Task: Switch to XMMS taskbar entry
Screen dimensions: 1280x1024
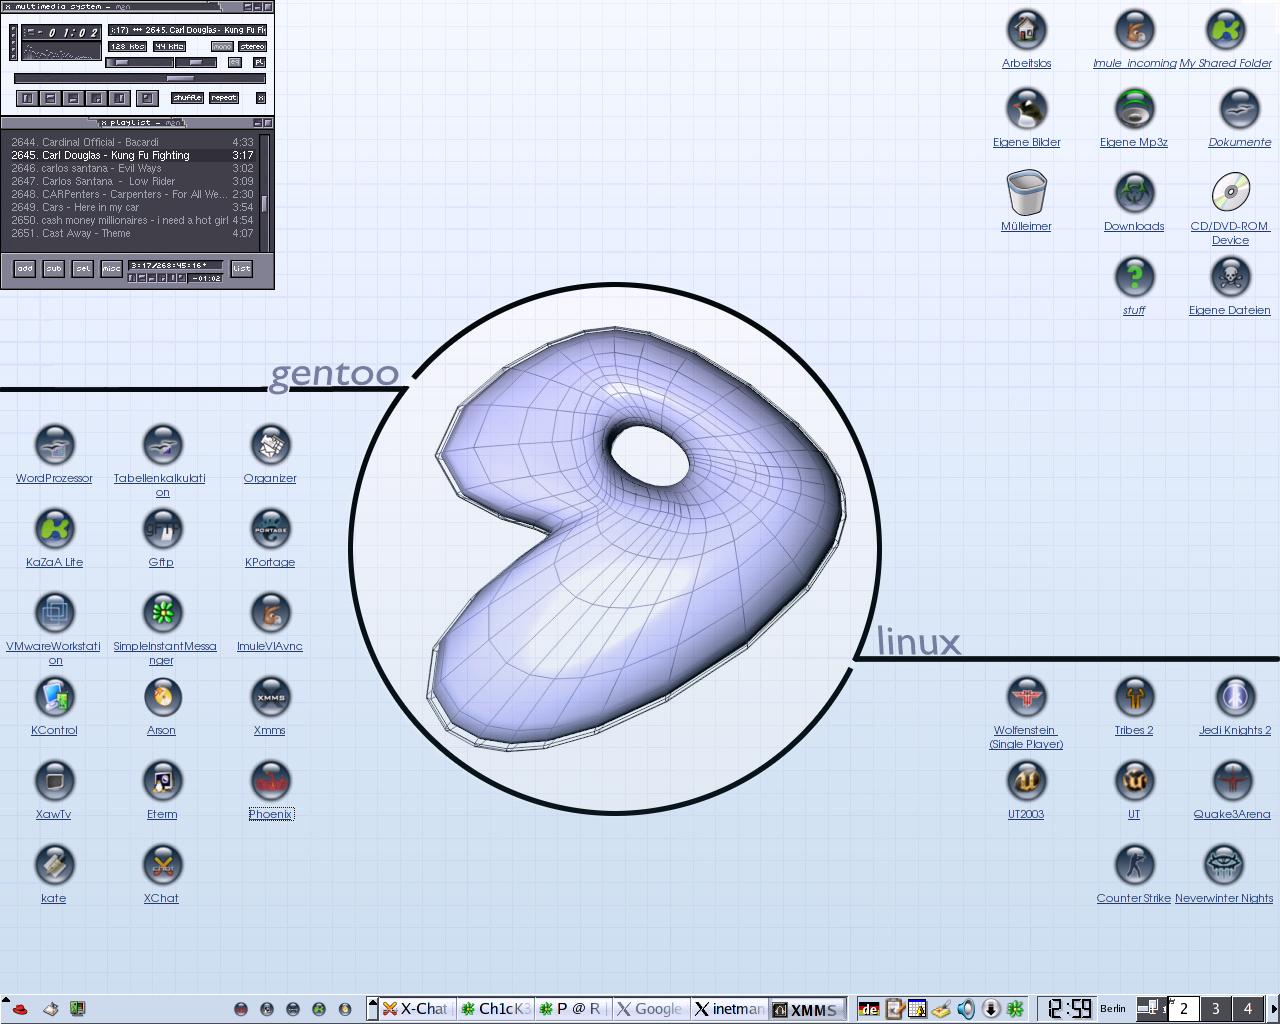Action: 807,1009
